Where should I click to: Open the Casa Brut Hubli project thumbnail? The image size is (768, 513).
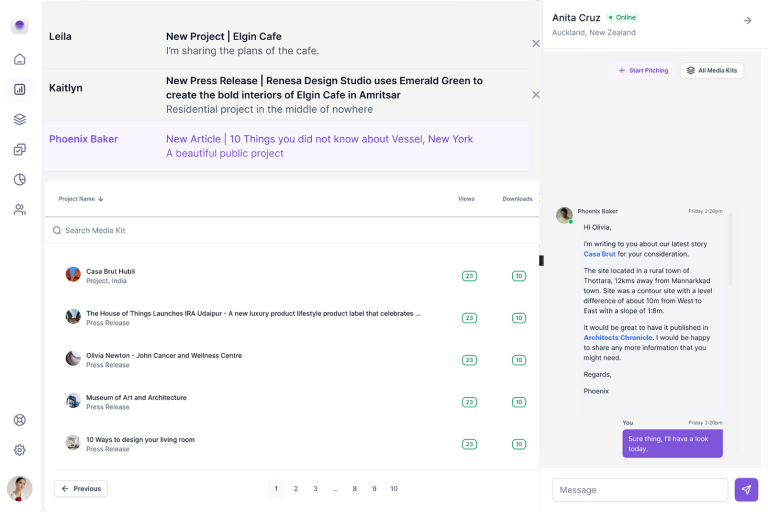click(73, 274)
